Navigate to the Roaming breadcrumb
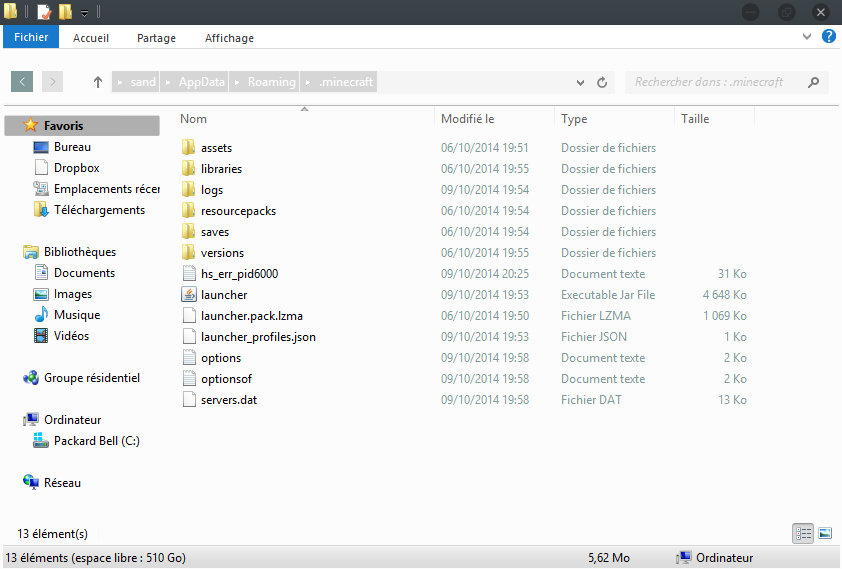Image resolution: width=842 pixels, height=569 pixels. coord(271,82)
